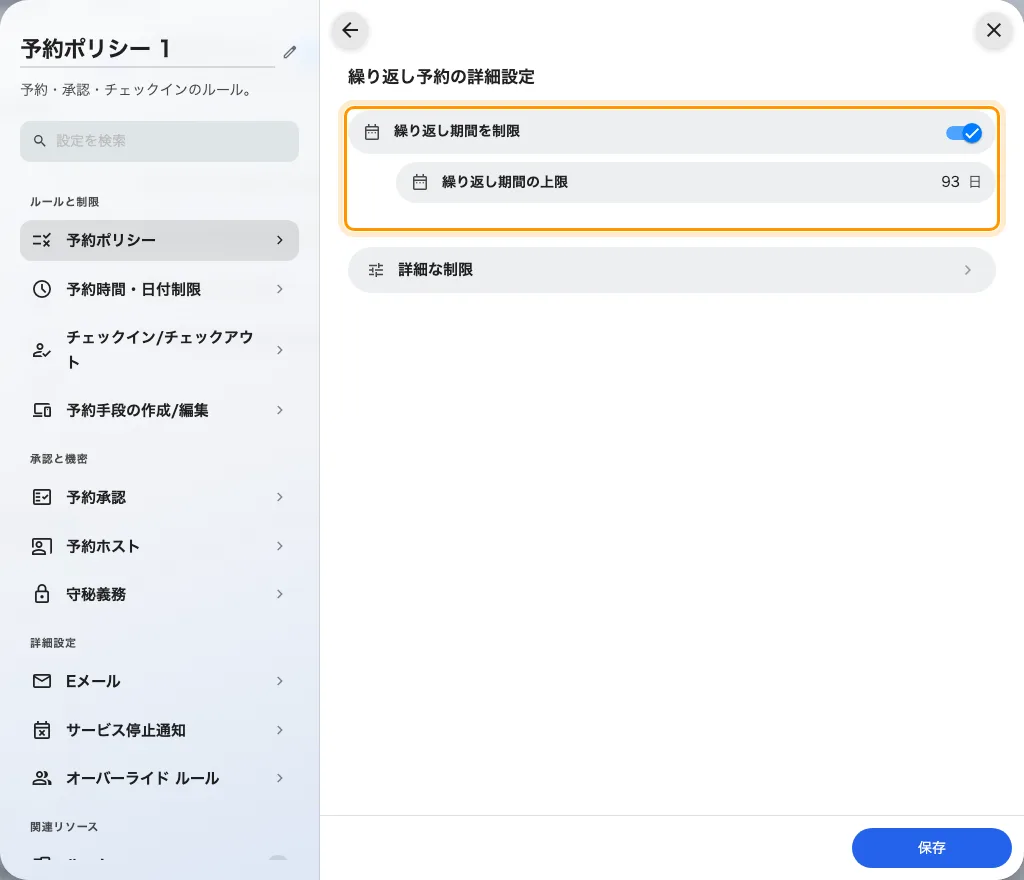
Task: Click the 予約ポリシー checklist icon
Action: 42,240
